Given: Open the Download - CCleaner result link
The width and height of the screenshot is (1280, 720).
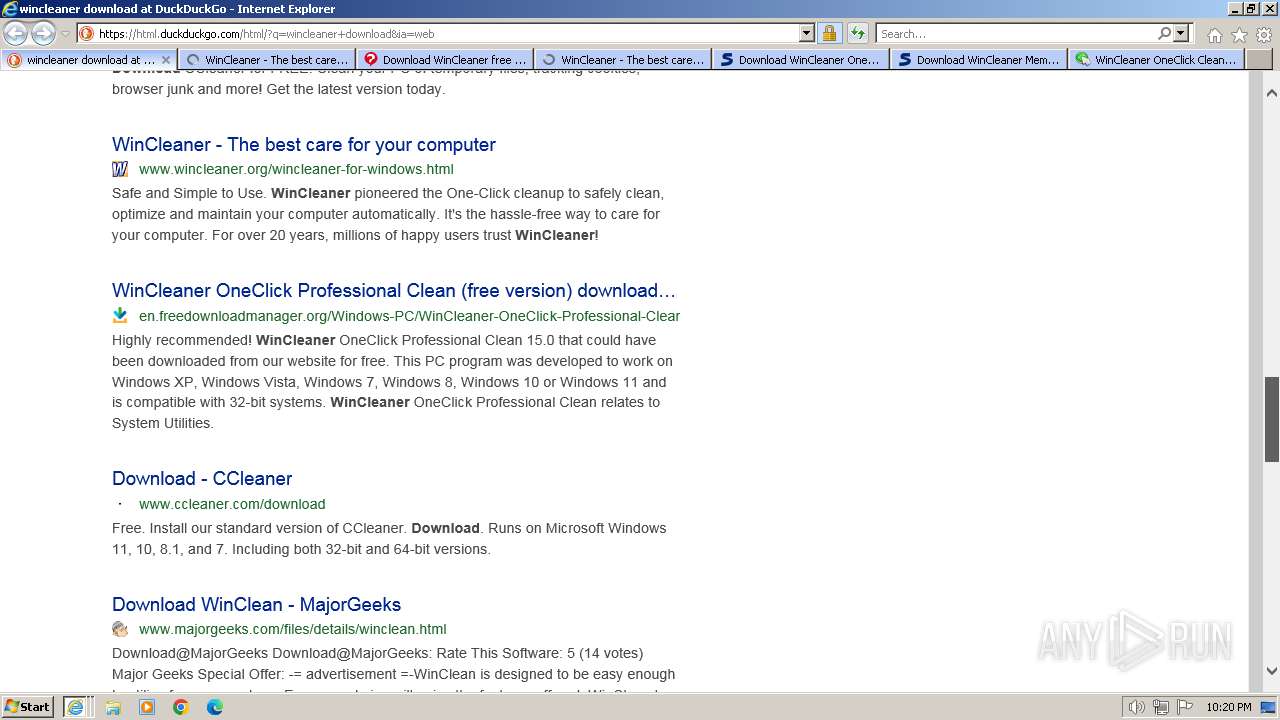Looking at the screenshot, I should click(x=202, y=479).
